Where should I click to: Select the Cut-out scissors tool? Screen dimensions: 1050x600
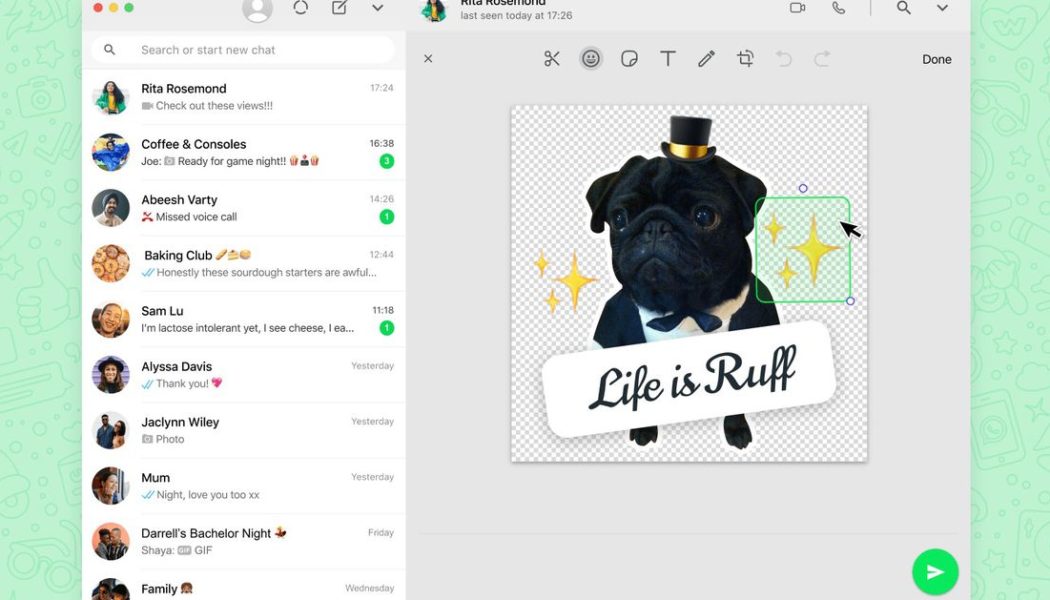(x=552, y=58)
